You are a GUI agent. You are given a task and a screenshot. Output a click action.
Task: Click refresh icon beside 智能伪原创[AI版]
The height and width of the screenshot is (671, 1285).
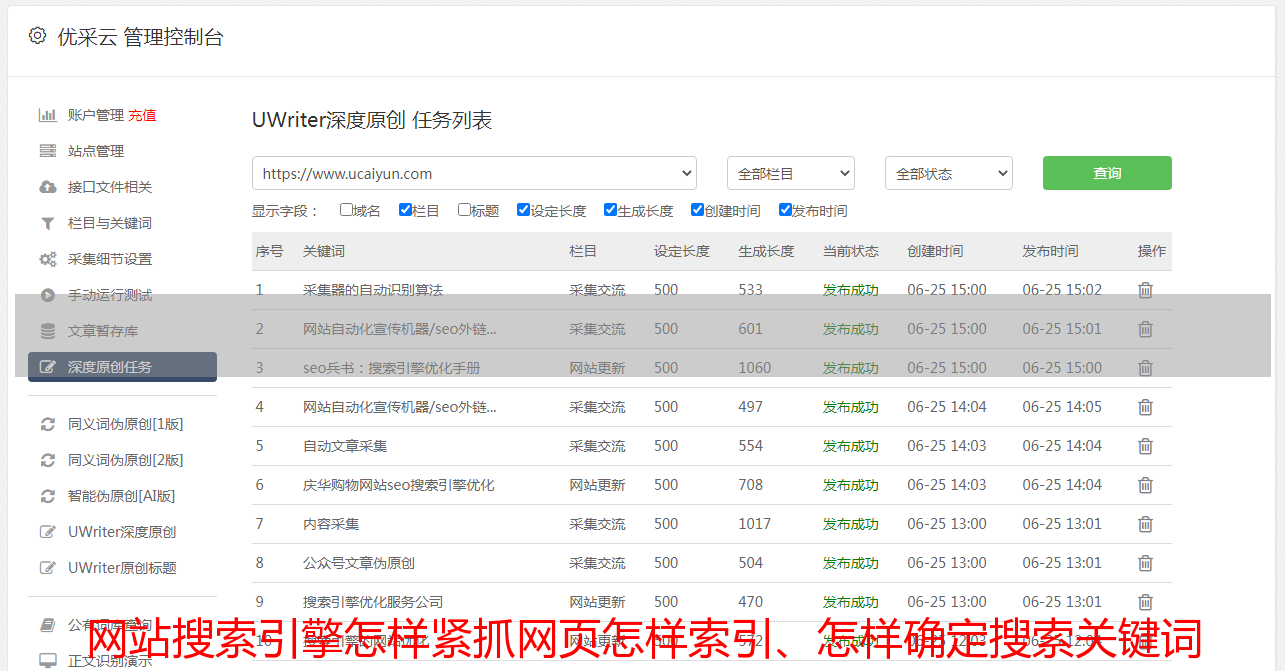[47, 496]
